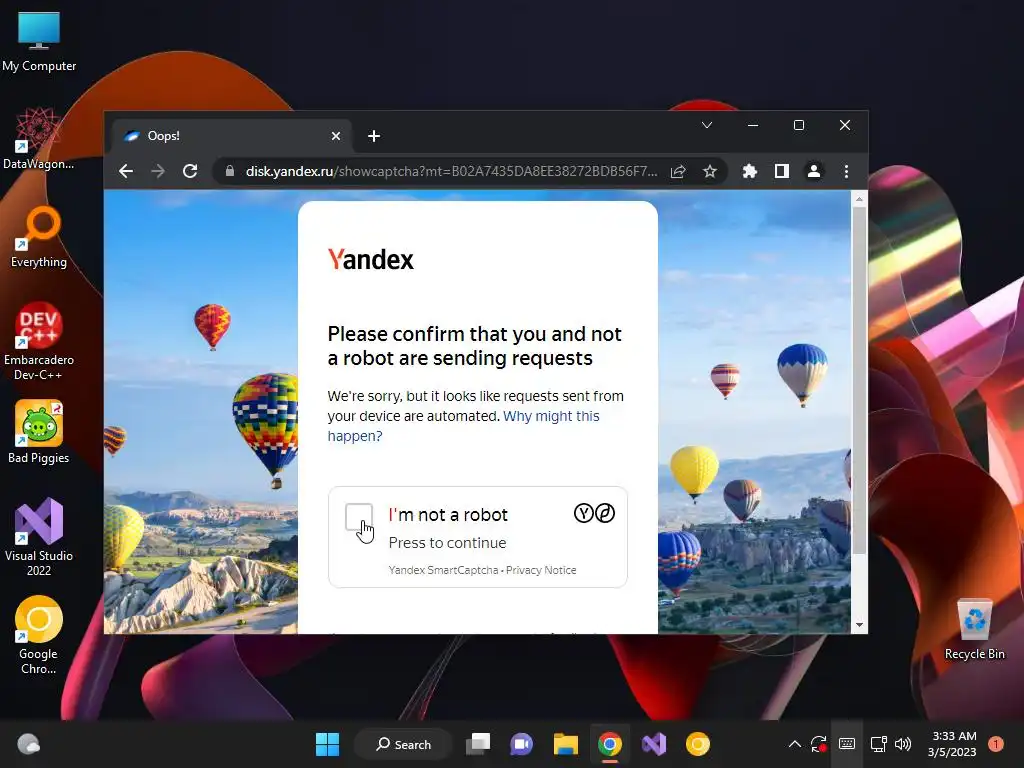Click the Yandex logo on the page
The height and width of the screenshot is (768, 1024).
pyautogui.click(x=370, y=259)
